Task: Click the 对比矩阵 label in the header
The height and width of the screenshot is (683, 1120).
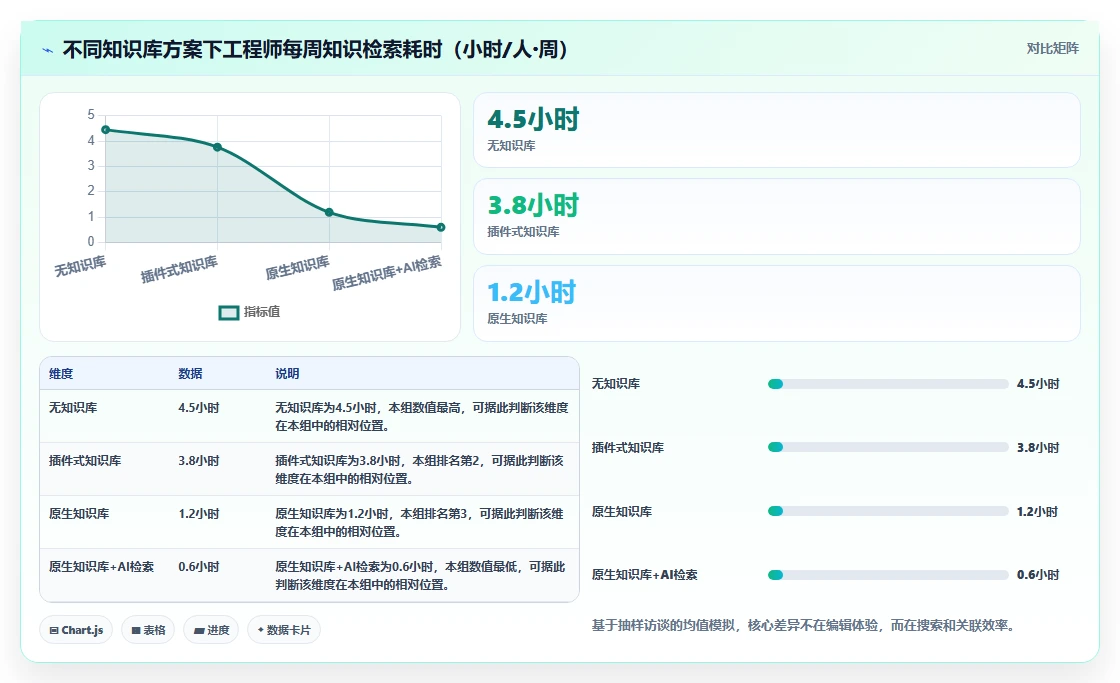Action: tap(1052, 49)
